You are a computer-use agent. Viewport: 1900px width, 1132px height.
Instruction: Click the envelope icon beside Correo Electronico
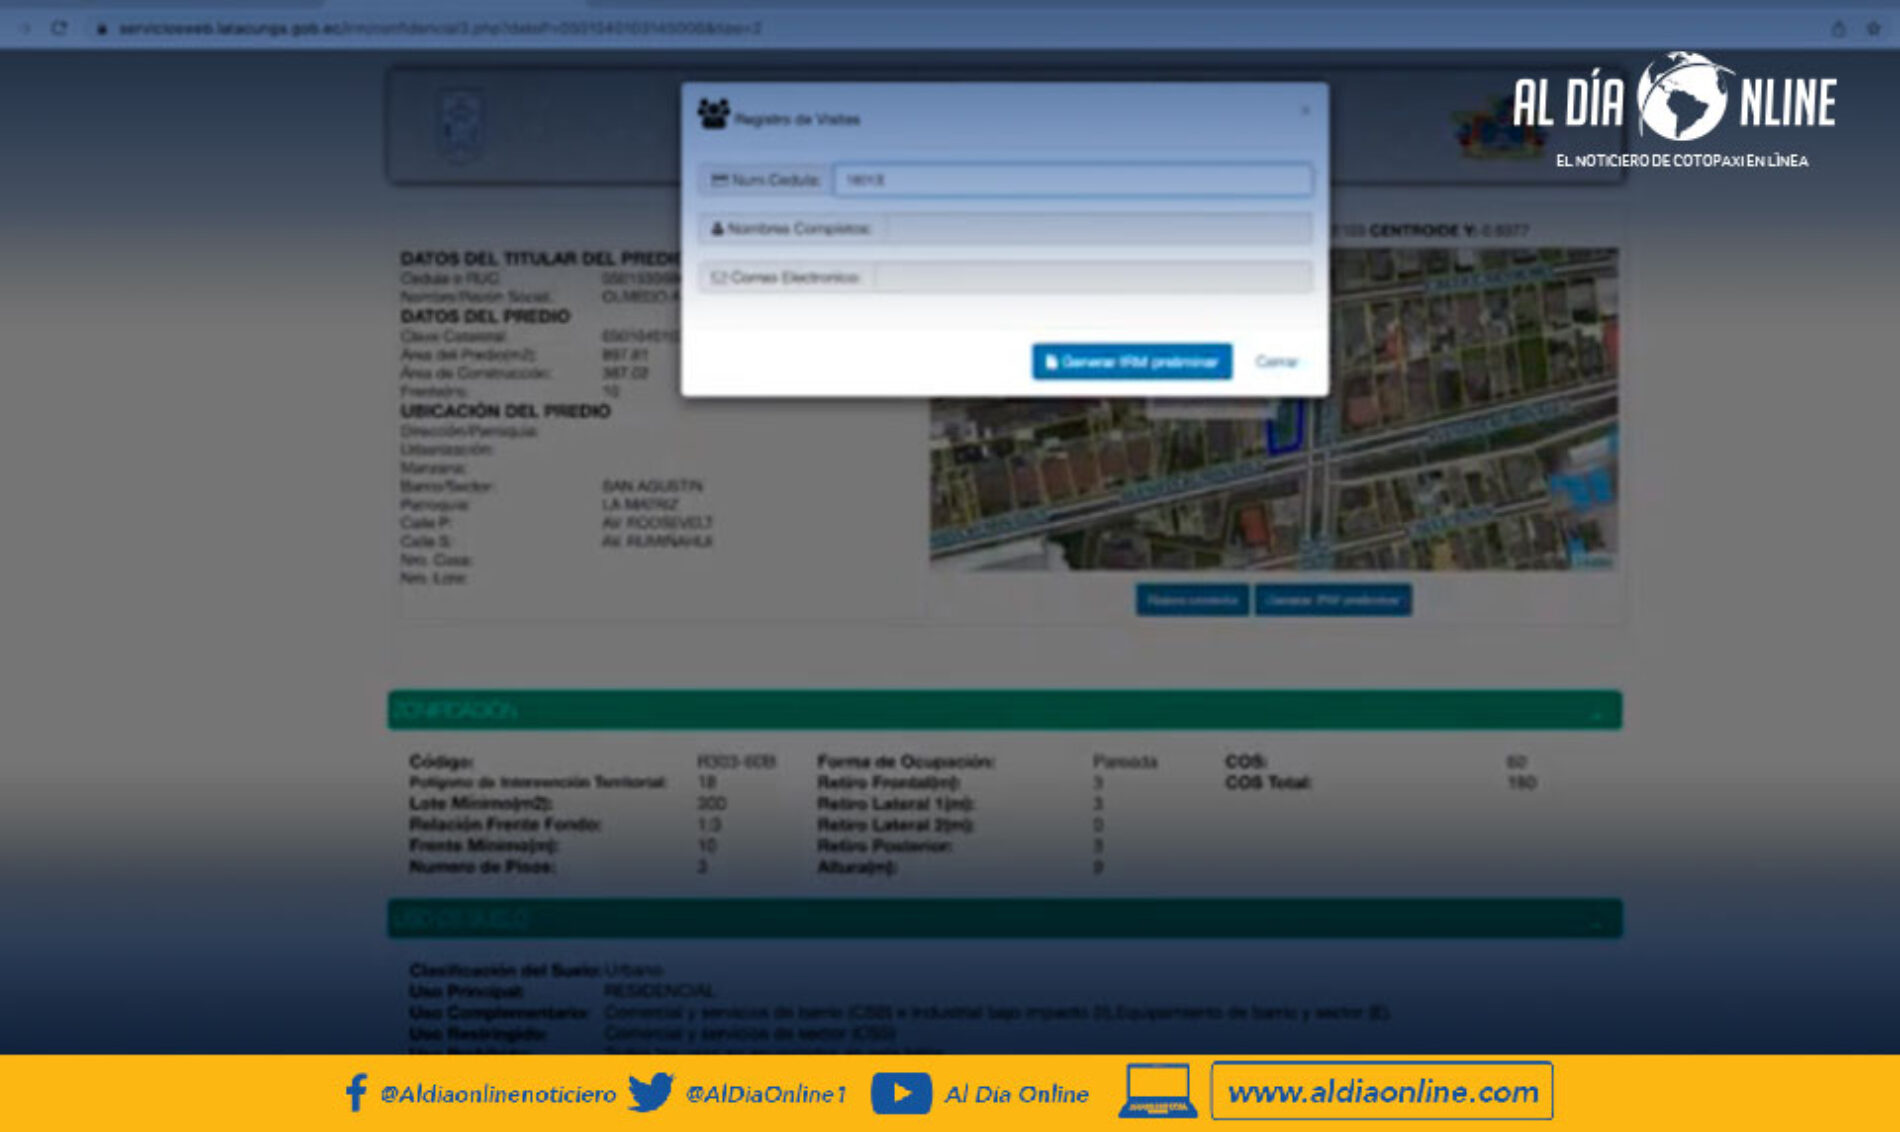pos(718,277)
